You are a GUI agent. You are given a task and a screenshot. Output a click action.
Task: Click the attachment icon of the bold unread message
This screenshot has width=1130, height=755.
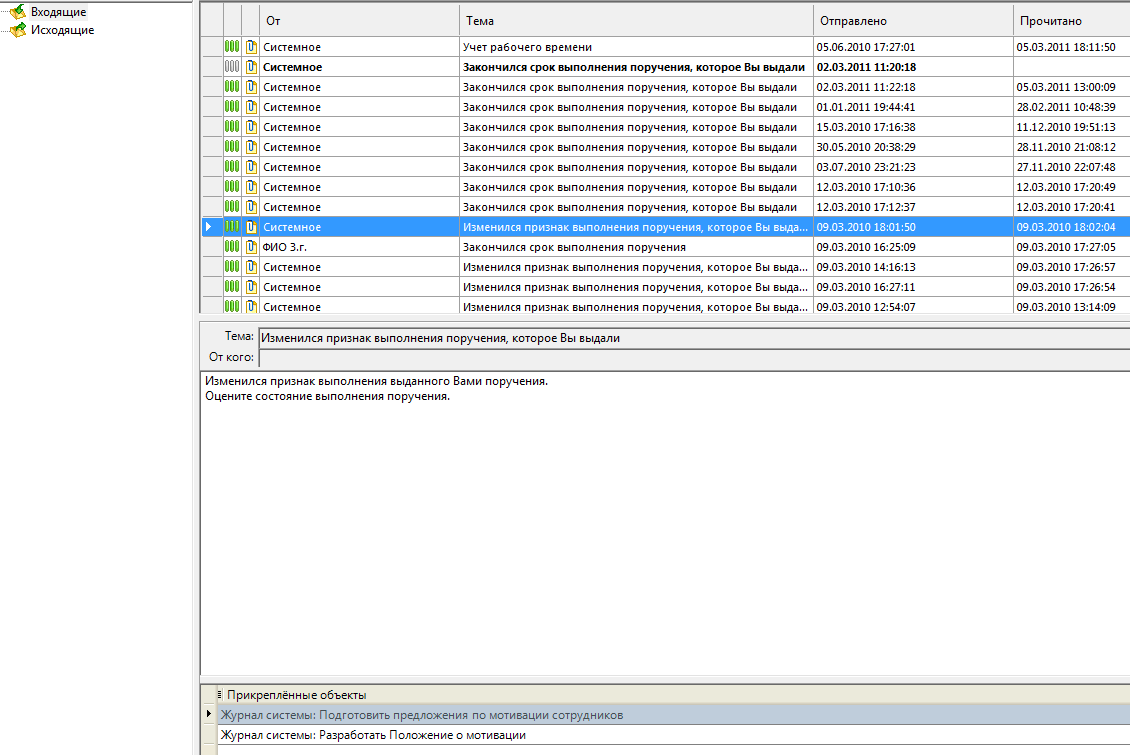coord(252,67)
